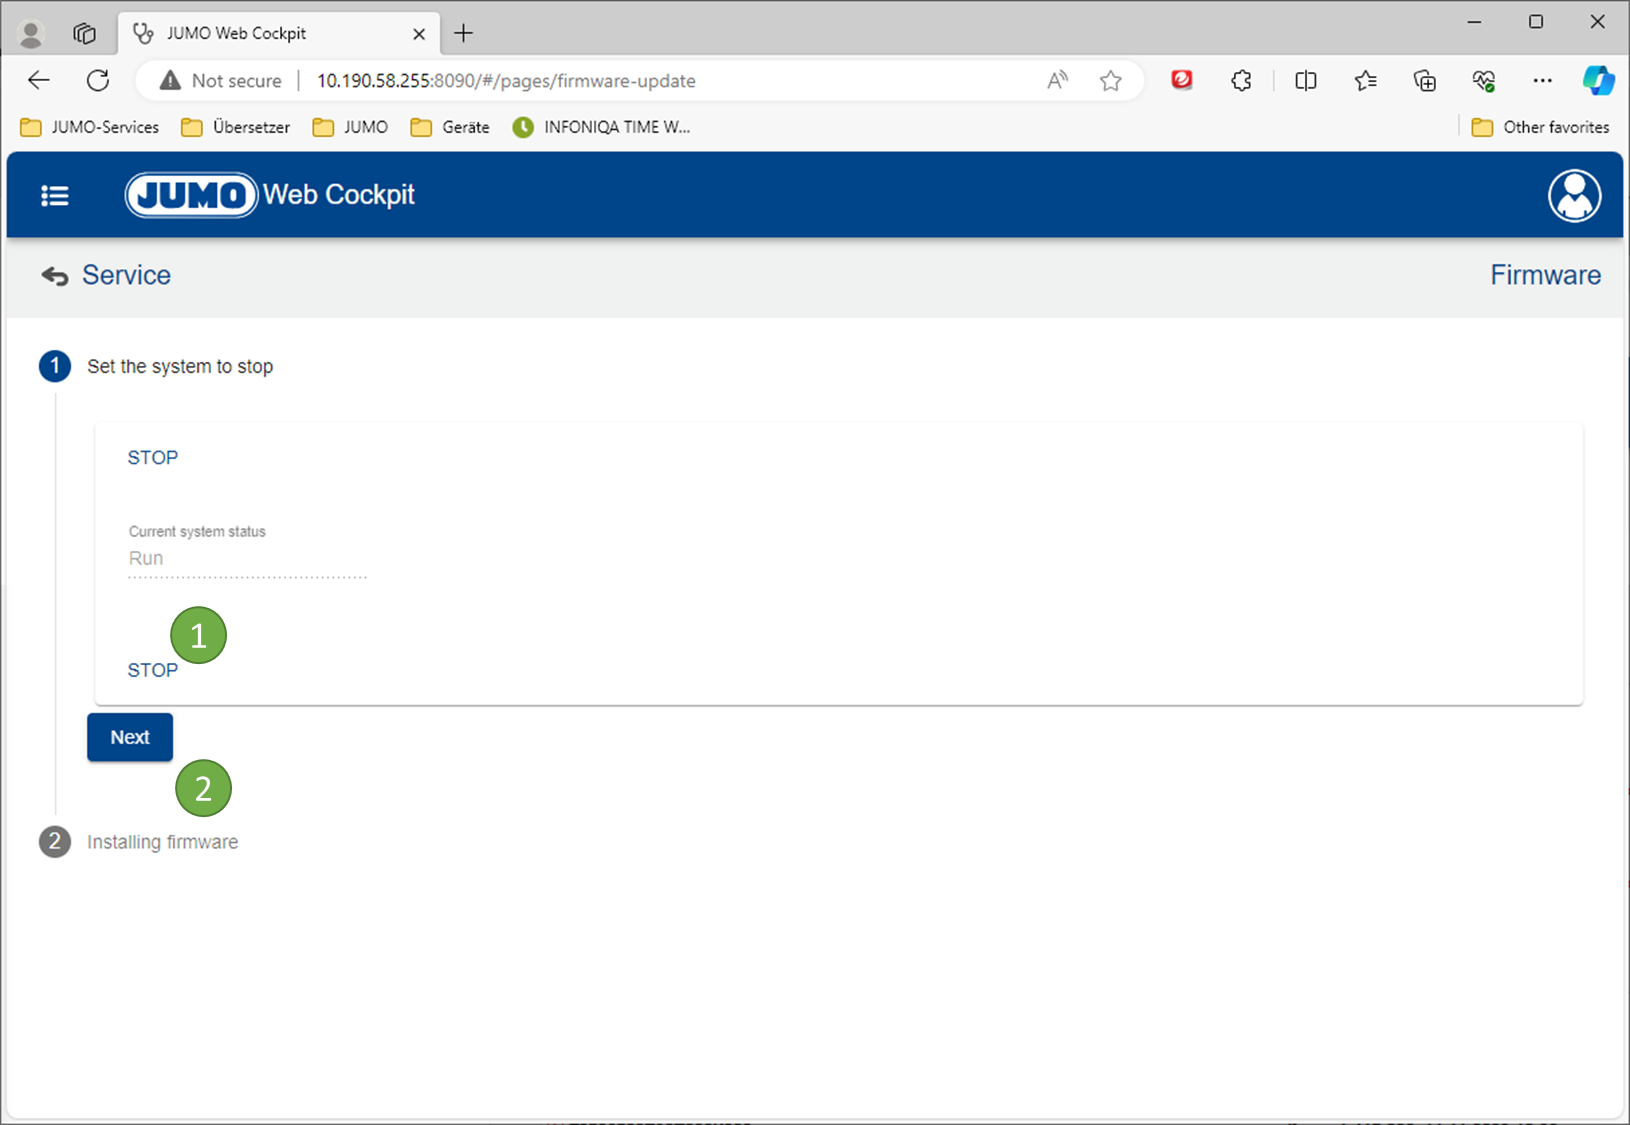This screenshot has width=1630, height=1125.
Task: Open the hamburger navigation menu
Action: click(55, 196)
